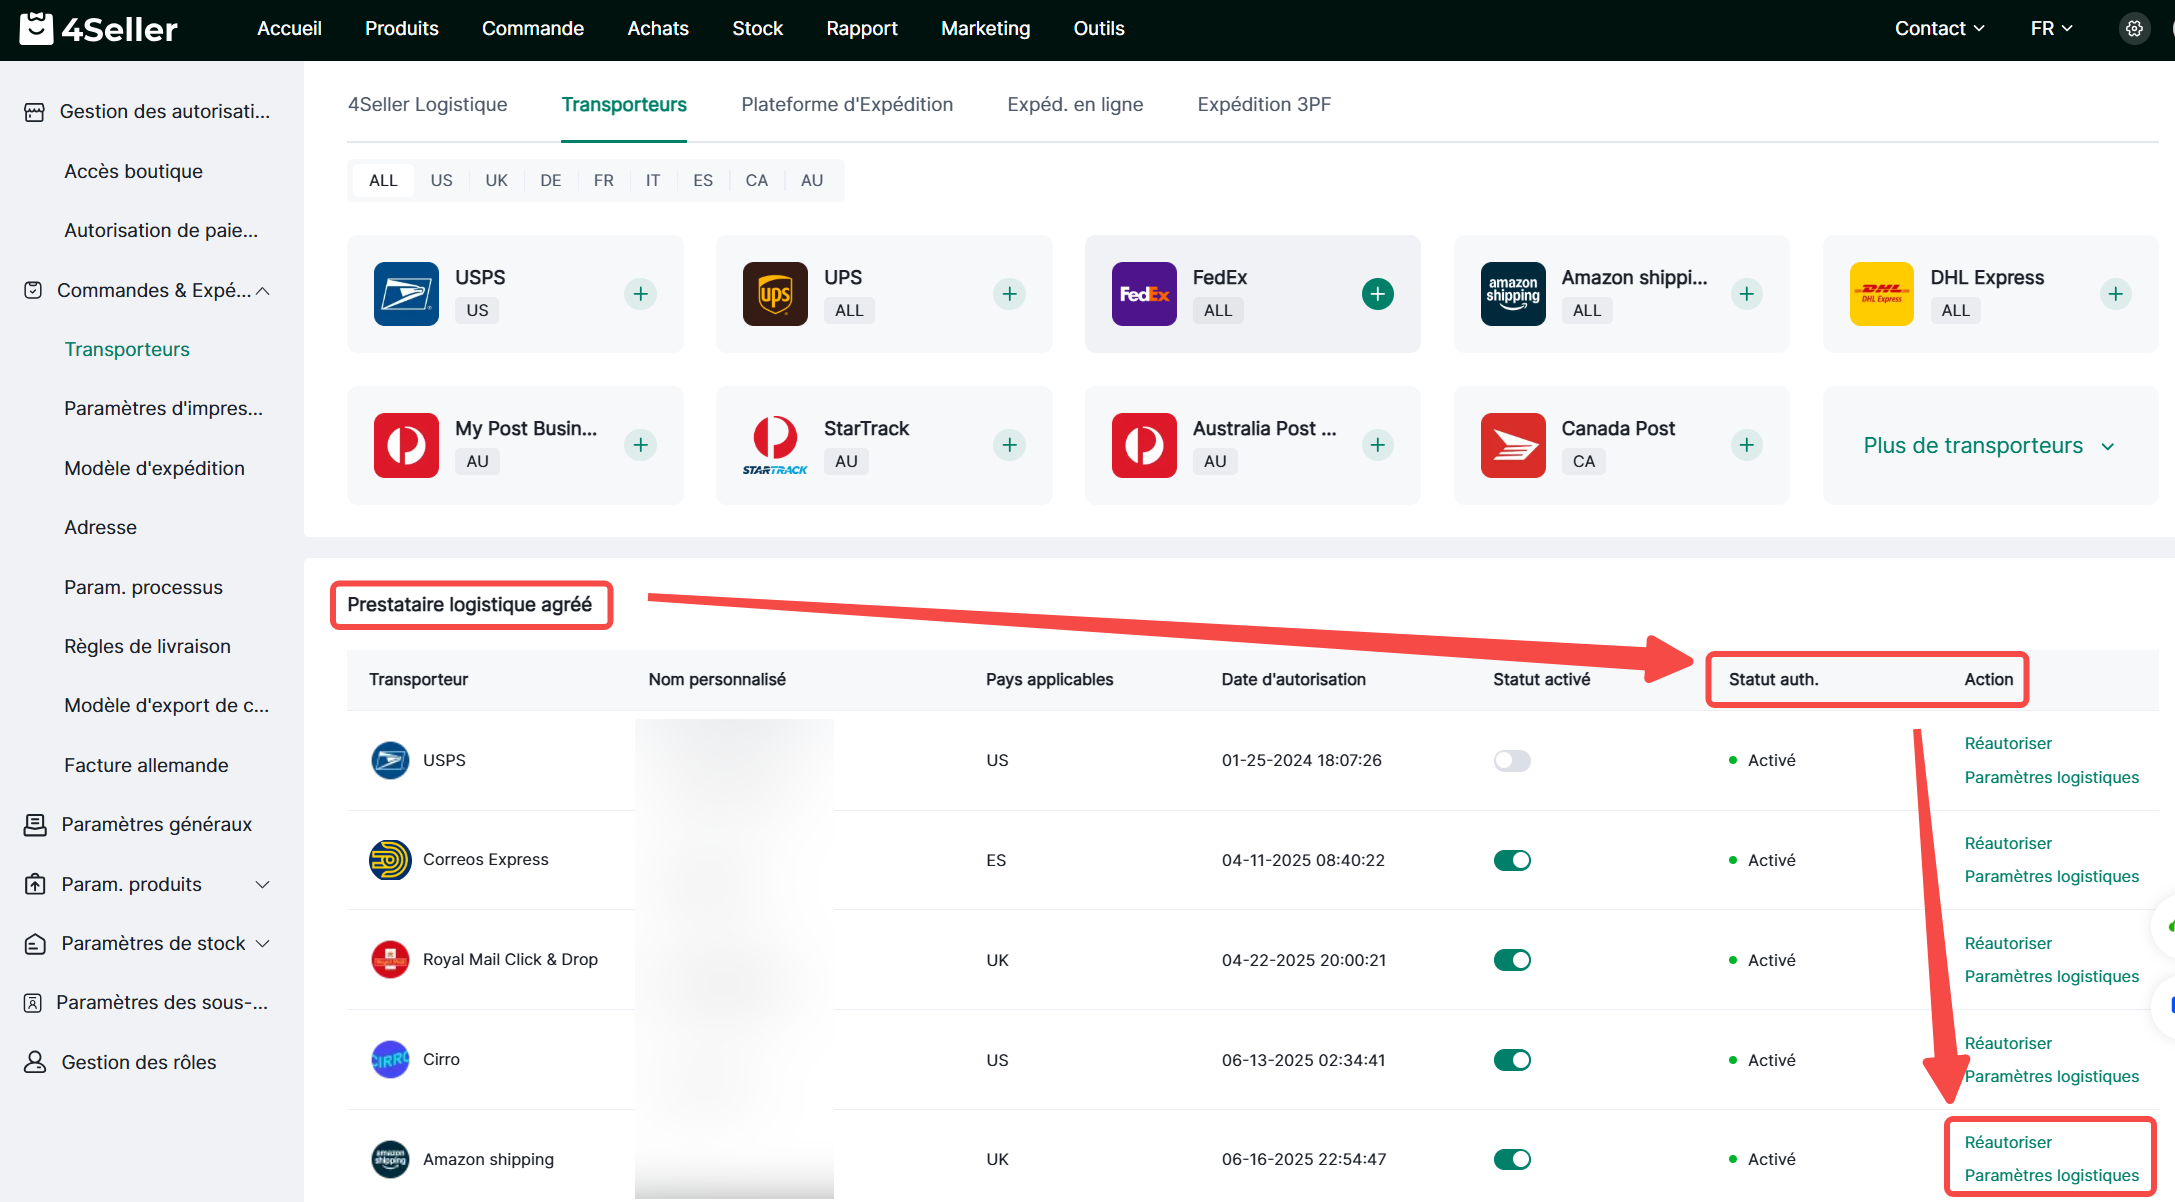The image size is (2175, 1202).
Task: Click the StarTrack carrier logo
Action: [x=774, y=445]
